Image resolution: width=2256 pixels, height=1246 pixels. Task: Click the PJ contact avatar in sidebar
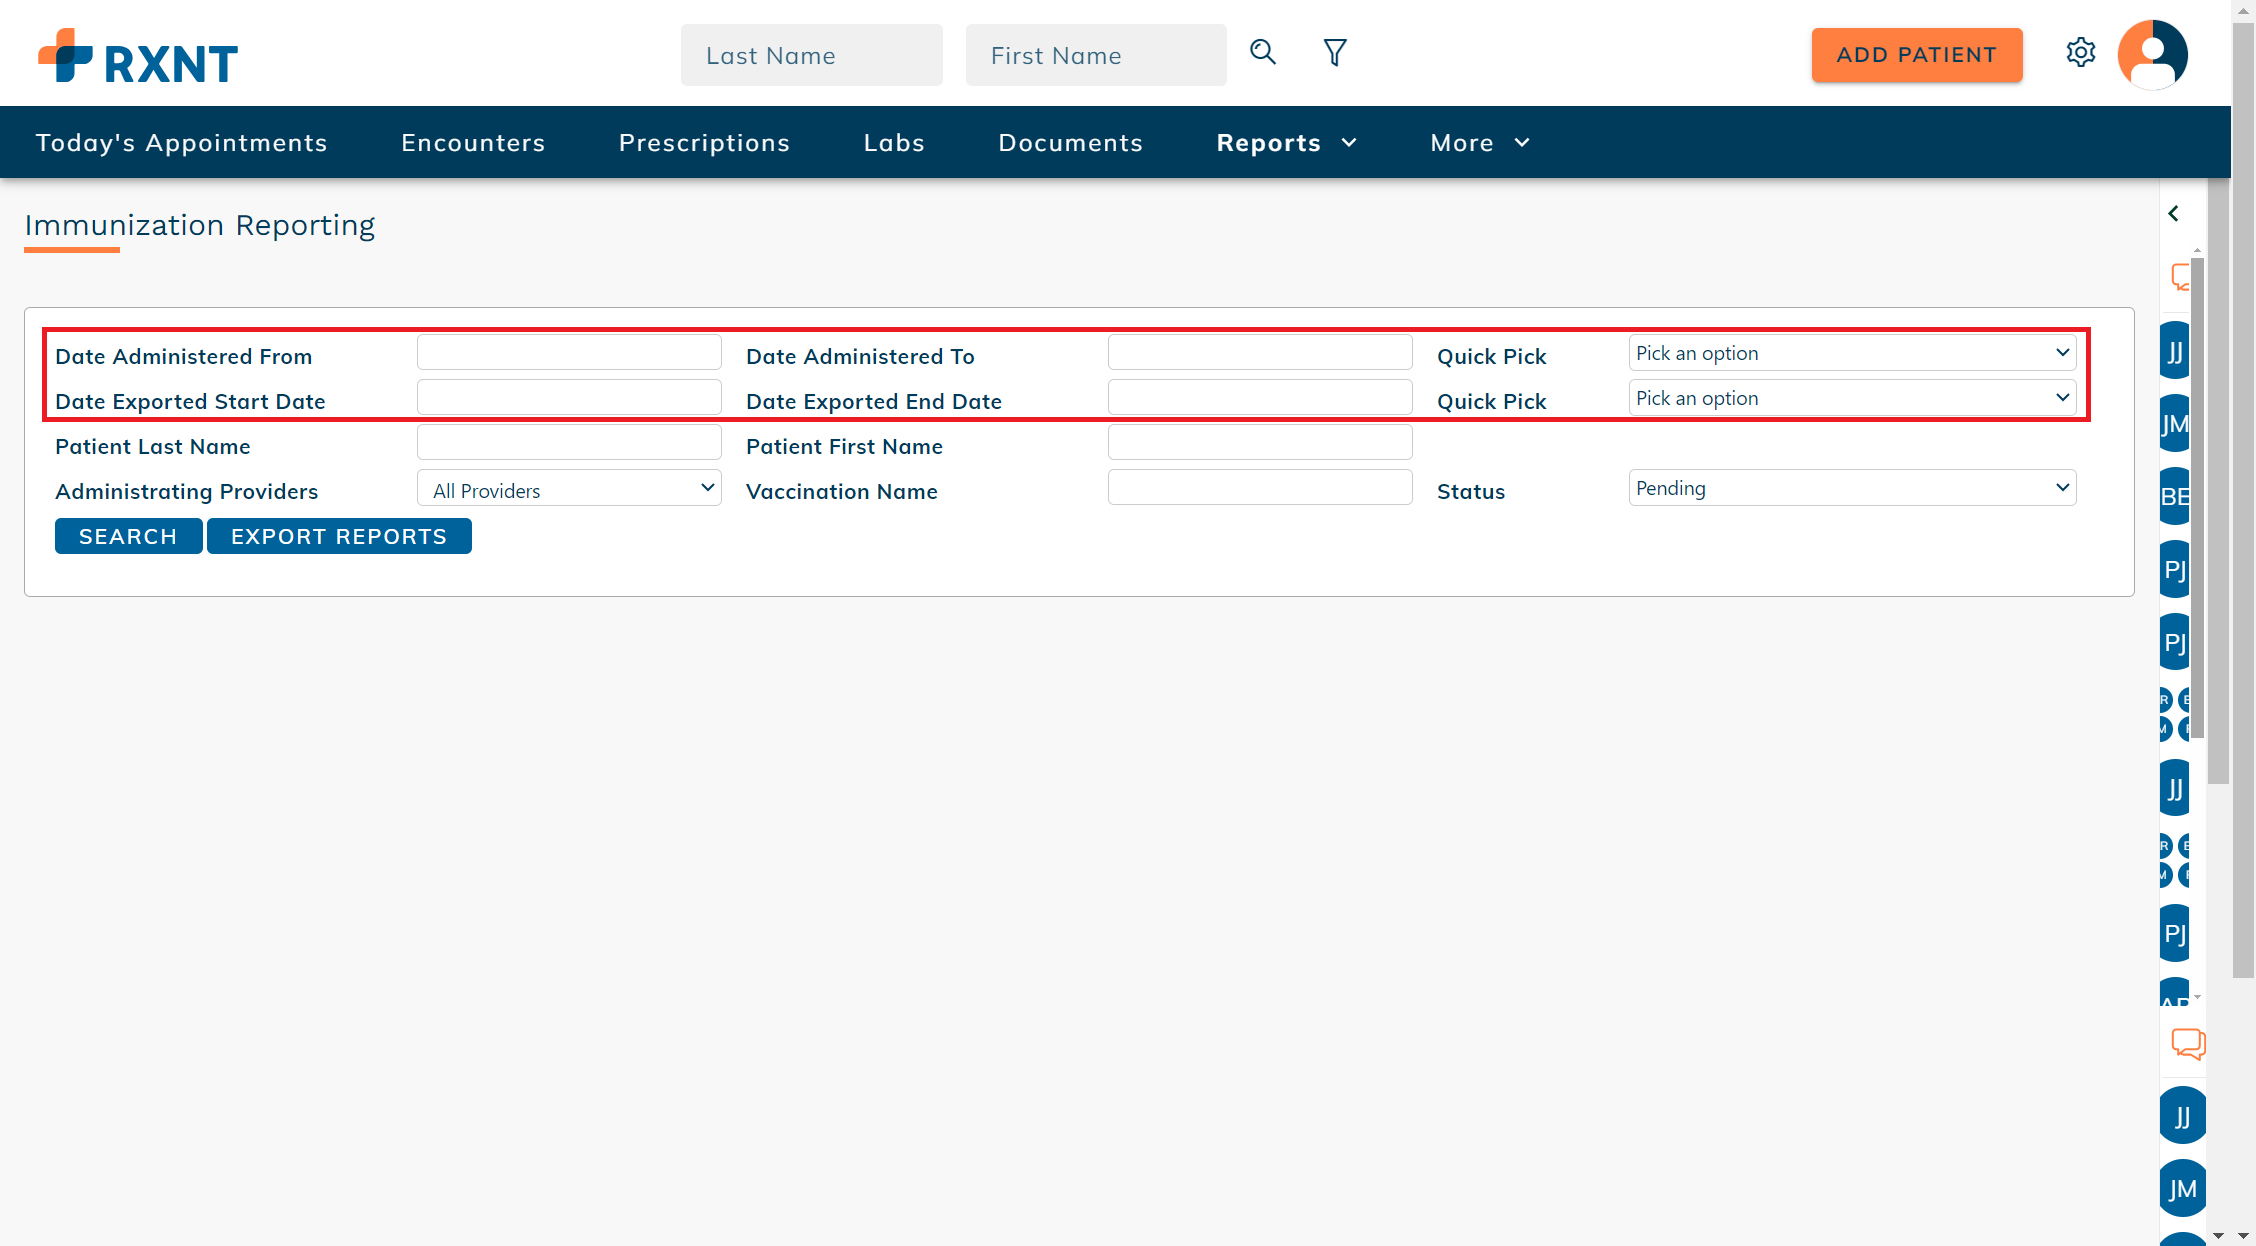2175,568
